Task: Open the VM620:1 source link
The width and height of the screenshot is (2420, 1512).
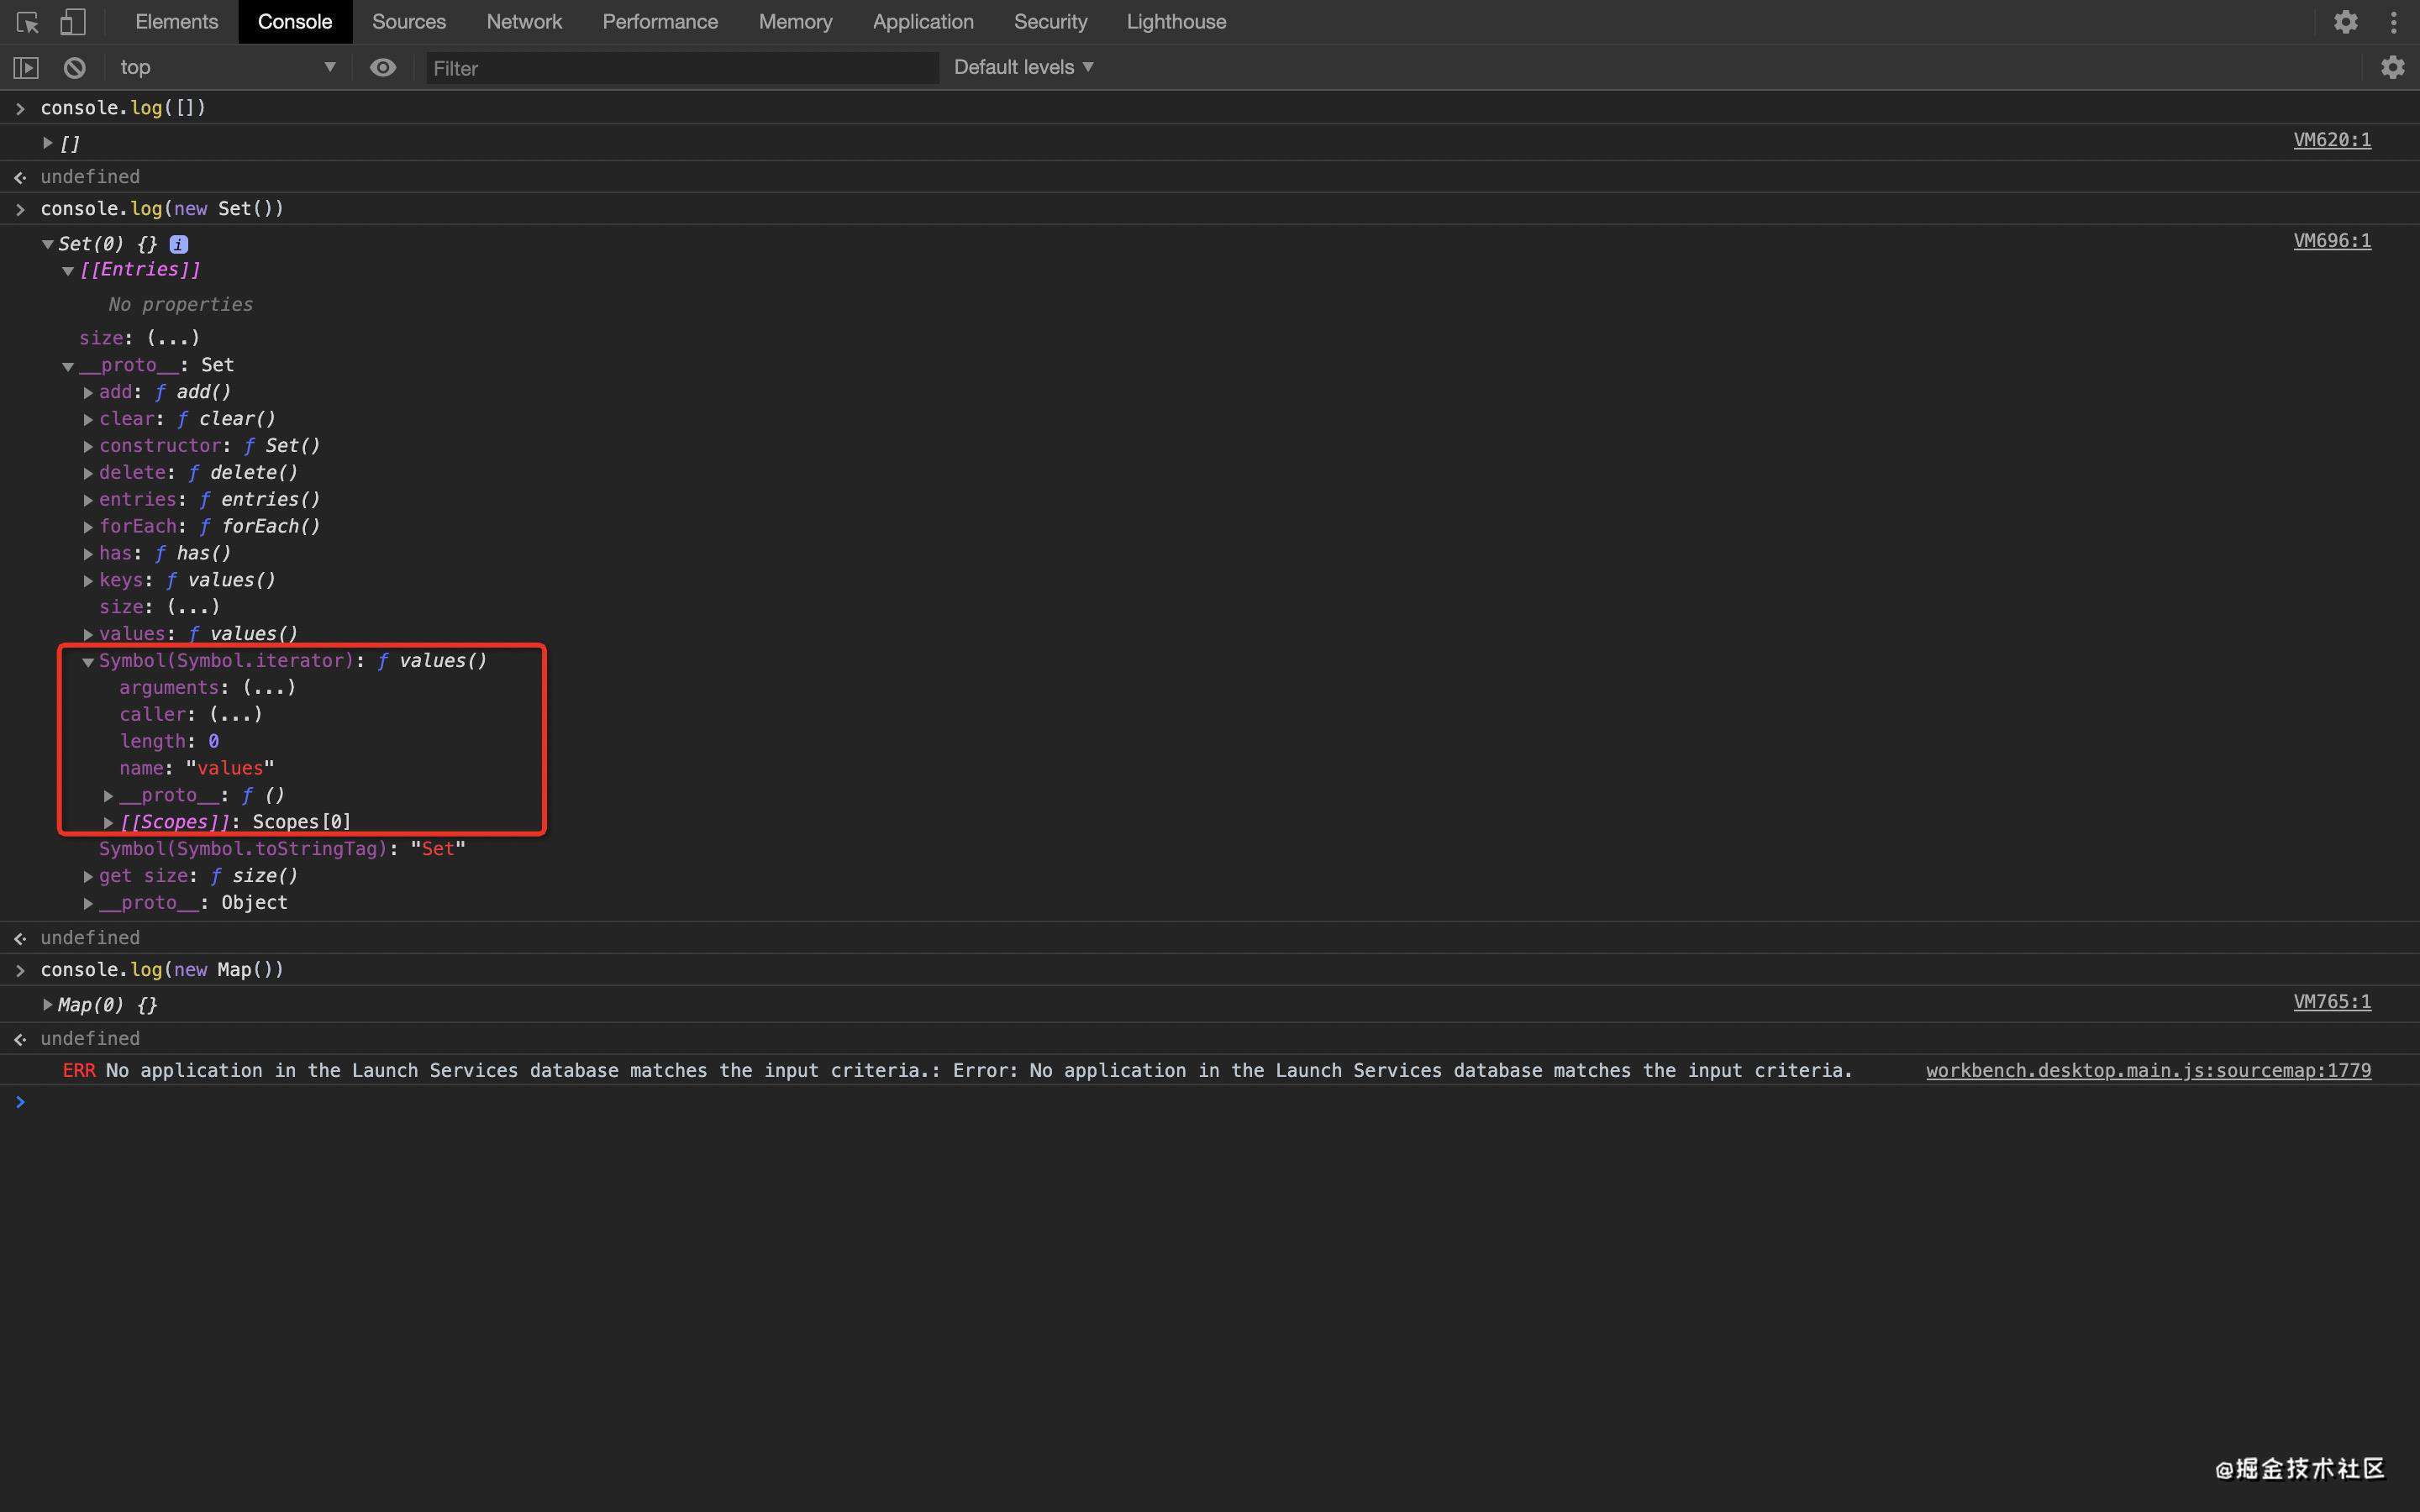Action: (x=2332, y=140)
